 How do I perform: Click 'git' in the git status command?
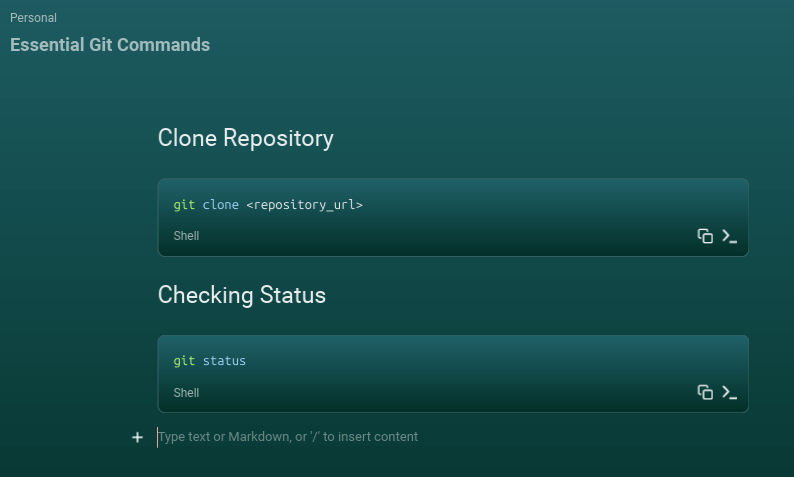pos(184,361)
